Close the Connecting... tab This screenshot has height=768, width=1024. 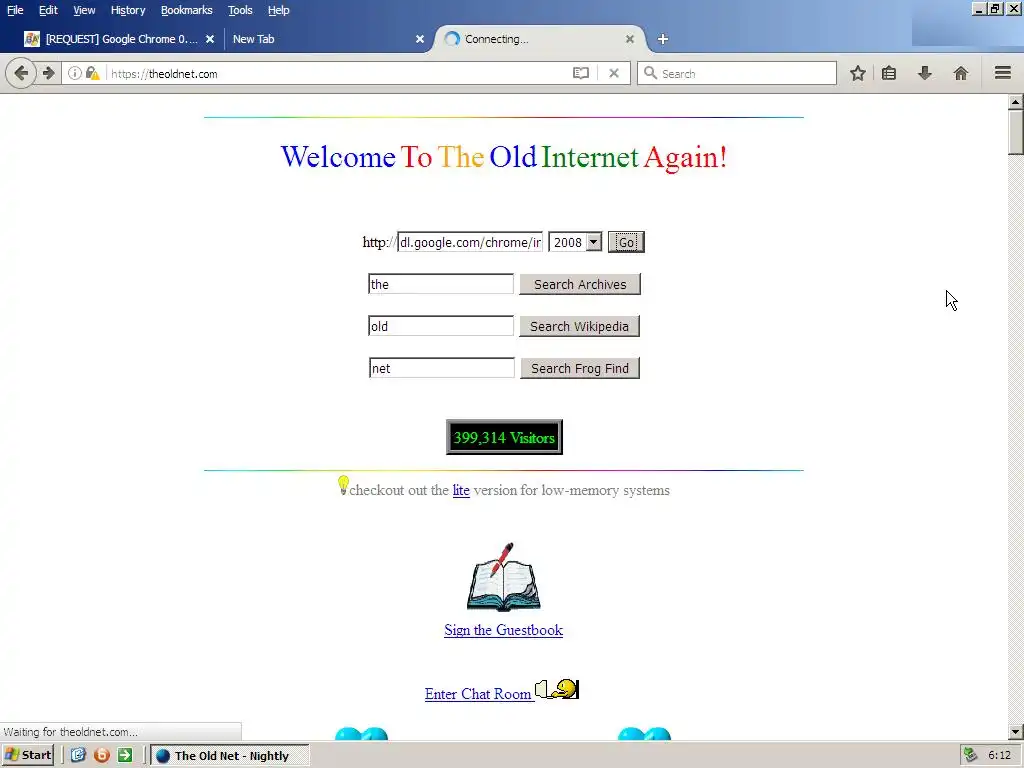tap(630, 39)
